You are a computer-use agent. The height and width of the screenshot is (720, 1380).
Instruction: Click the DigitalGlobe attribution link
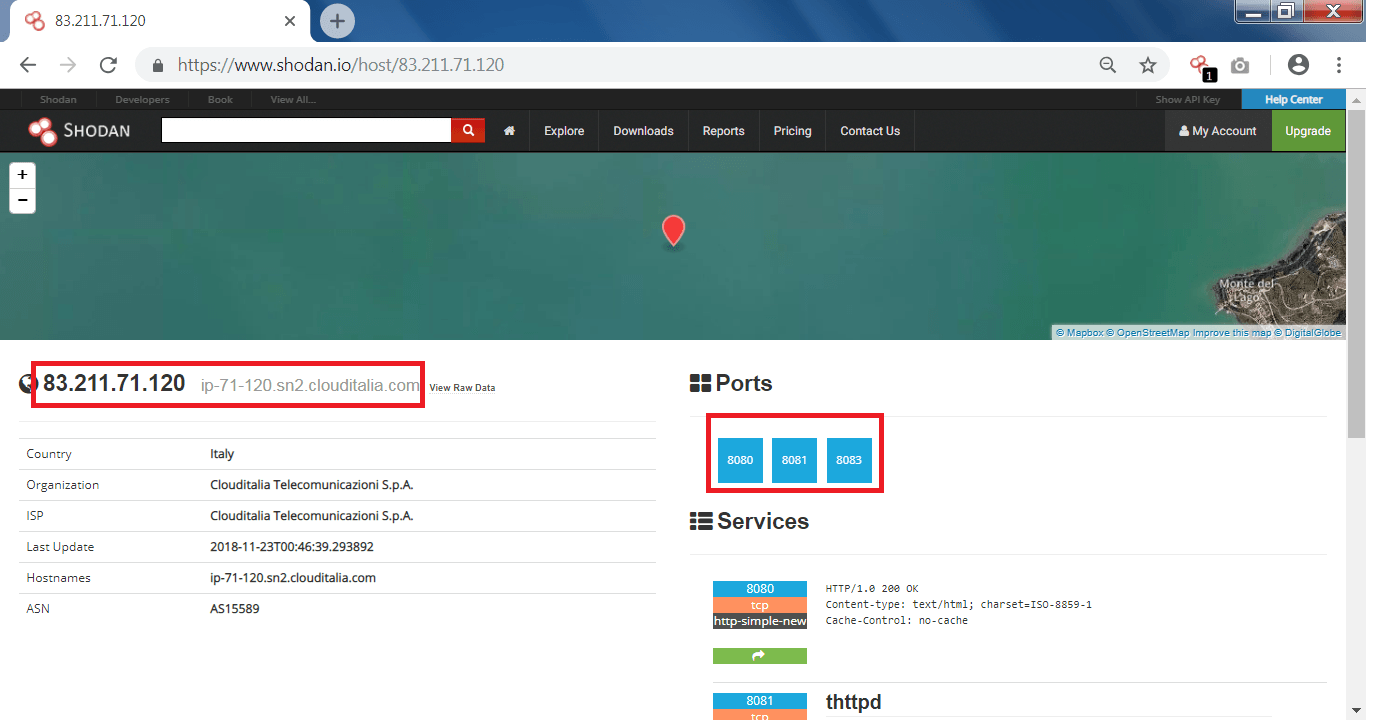point(1308,333)
